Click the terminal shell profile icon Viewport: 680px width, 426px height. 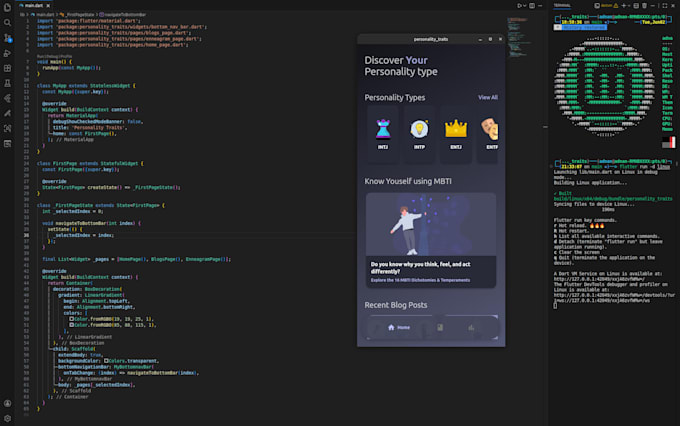tap(597, 6)
